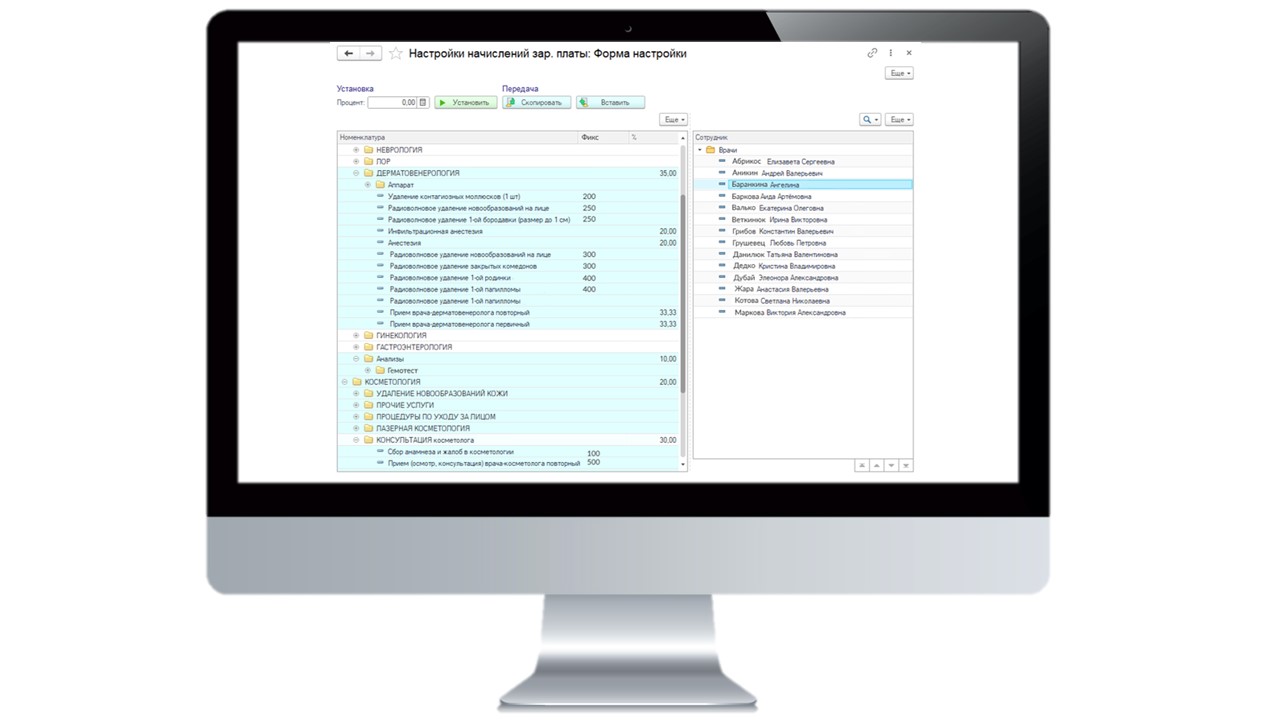Go back with the left arrow button
Screen dimensions: 1280x720
tap(348, 54)
